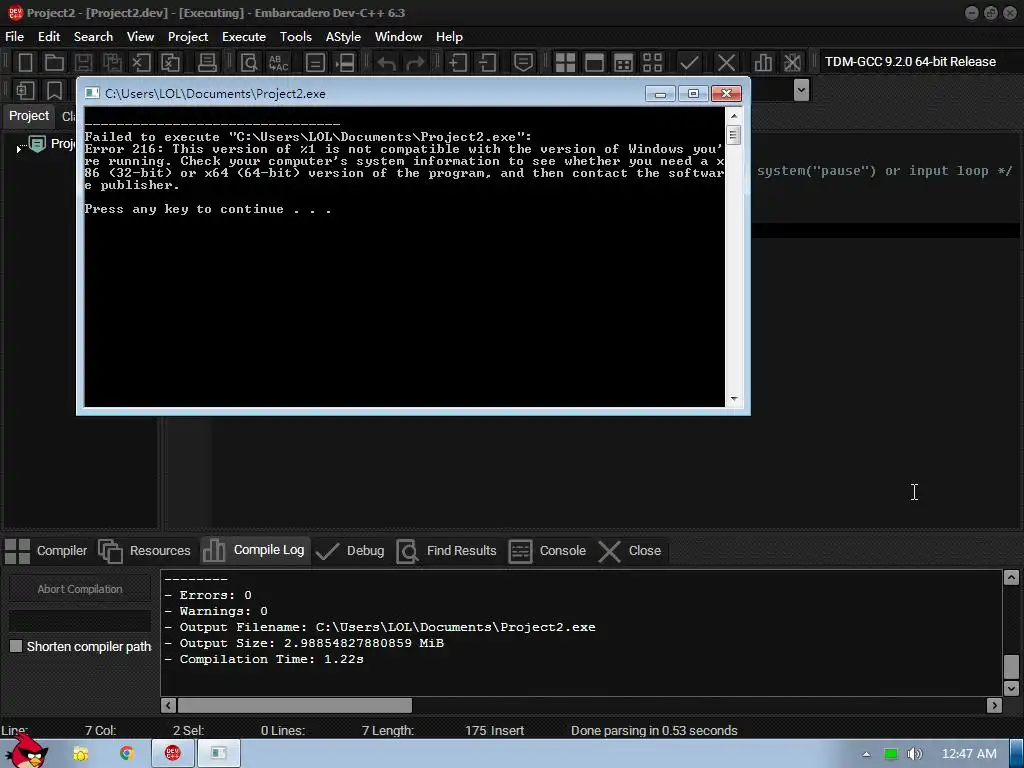Click the Stop execution X toolbar icon
Screen dimensions: 1024x768
tap(726, 63)
